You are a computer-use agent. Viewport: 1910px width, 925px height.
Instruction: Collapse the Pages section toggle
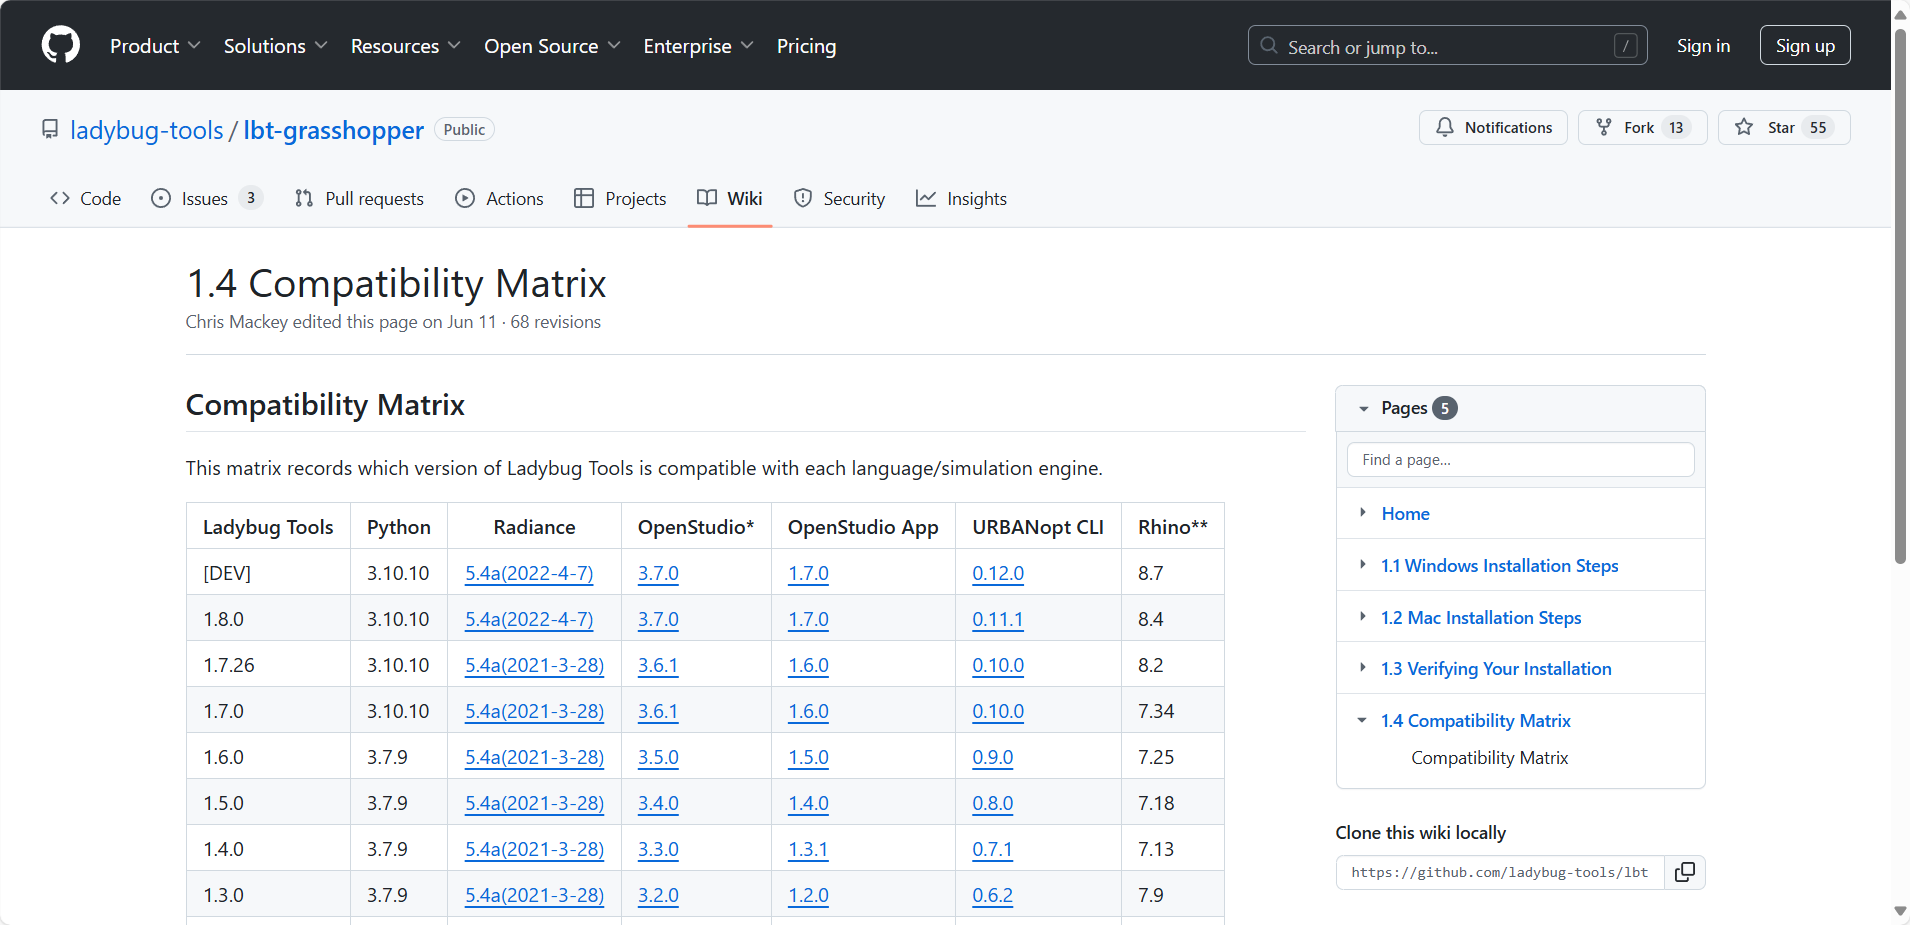coord(1363,408)
